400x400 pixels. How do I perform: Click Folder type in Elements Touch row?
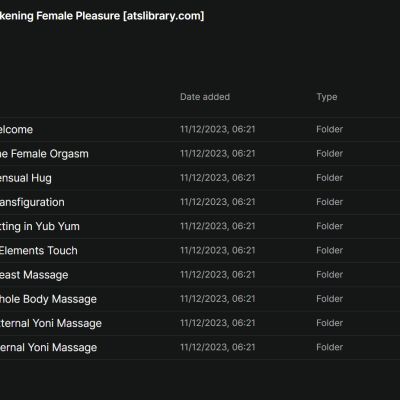point(329,250)
